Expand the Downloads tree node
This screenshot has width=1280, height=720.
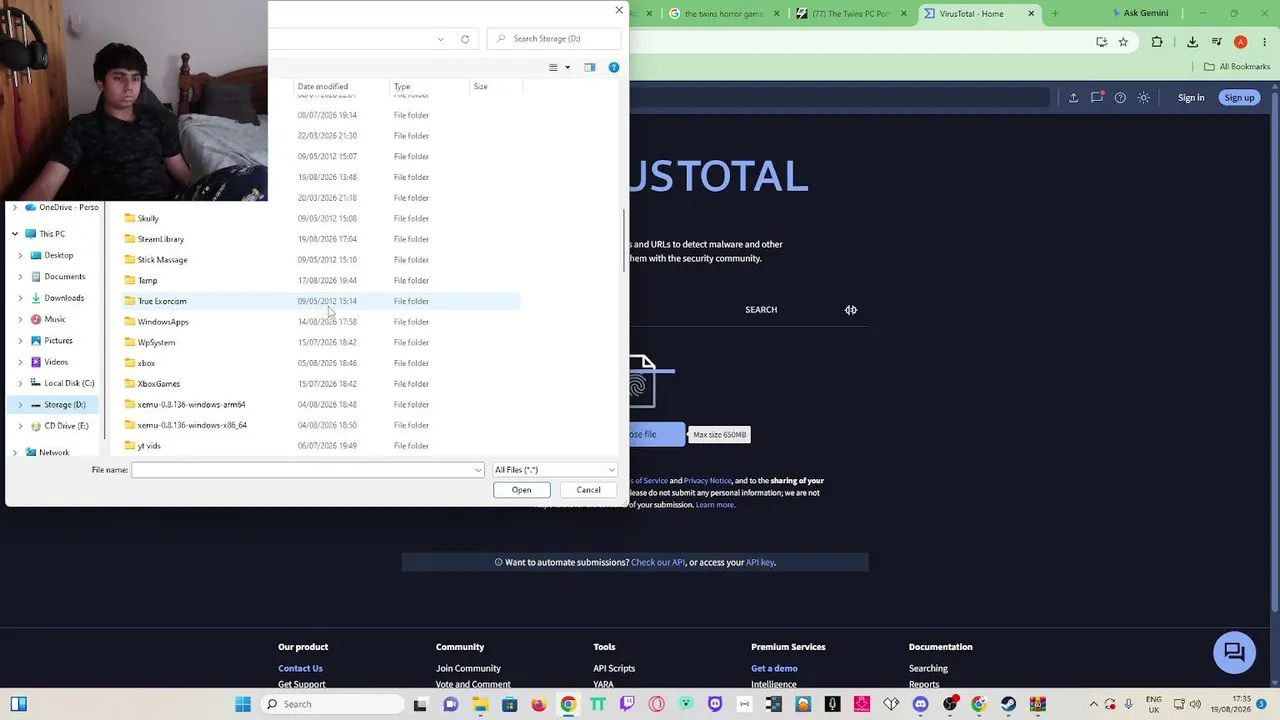pyautogui.click(x=20, y=298)
